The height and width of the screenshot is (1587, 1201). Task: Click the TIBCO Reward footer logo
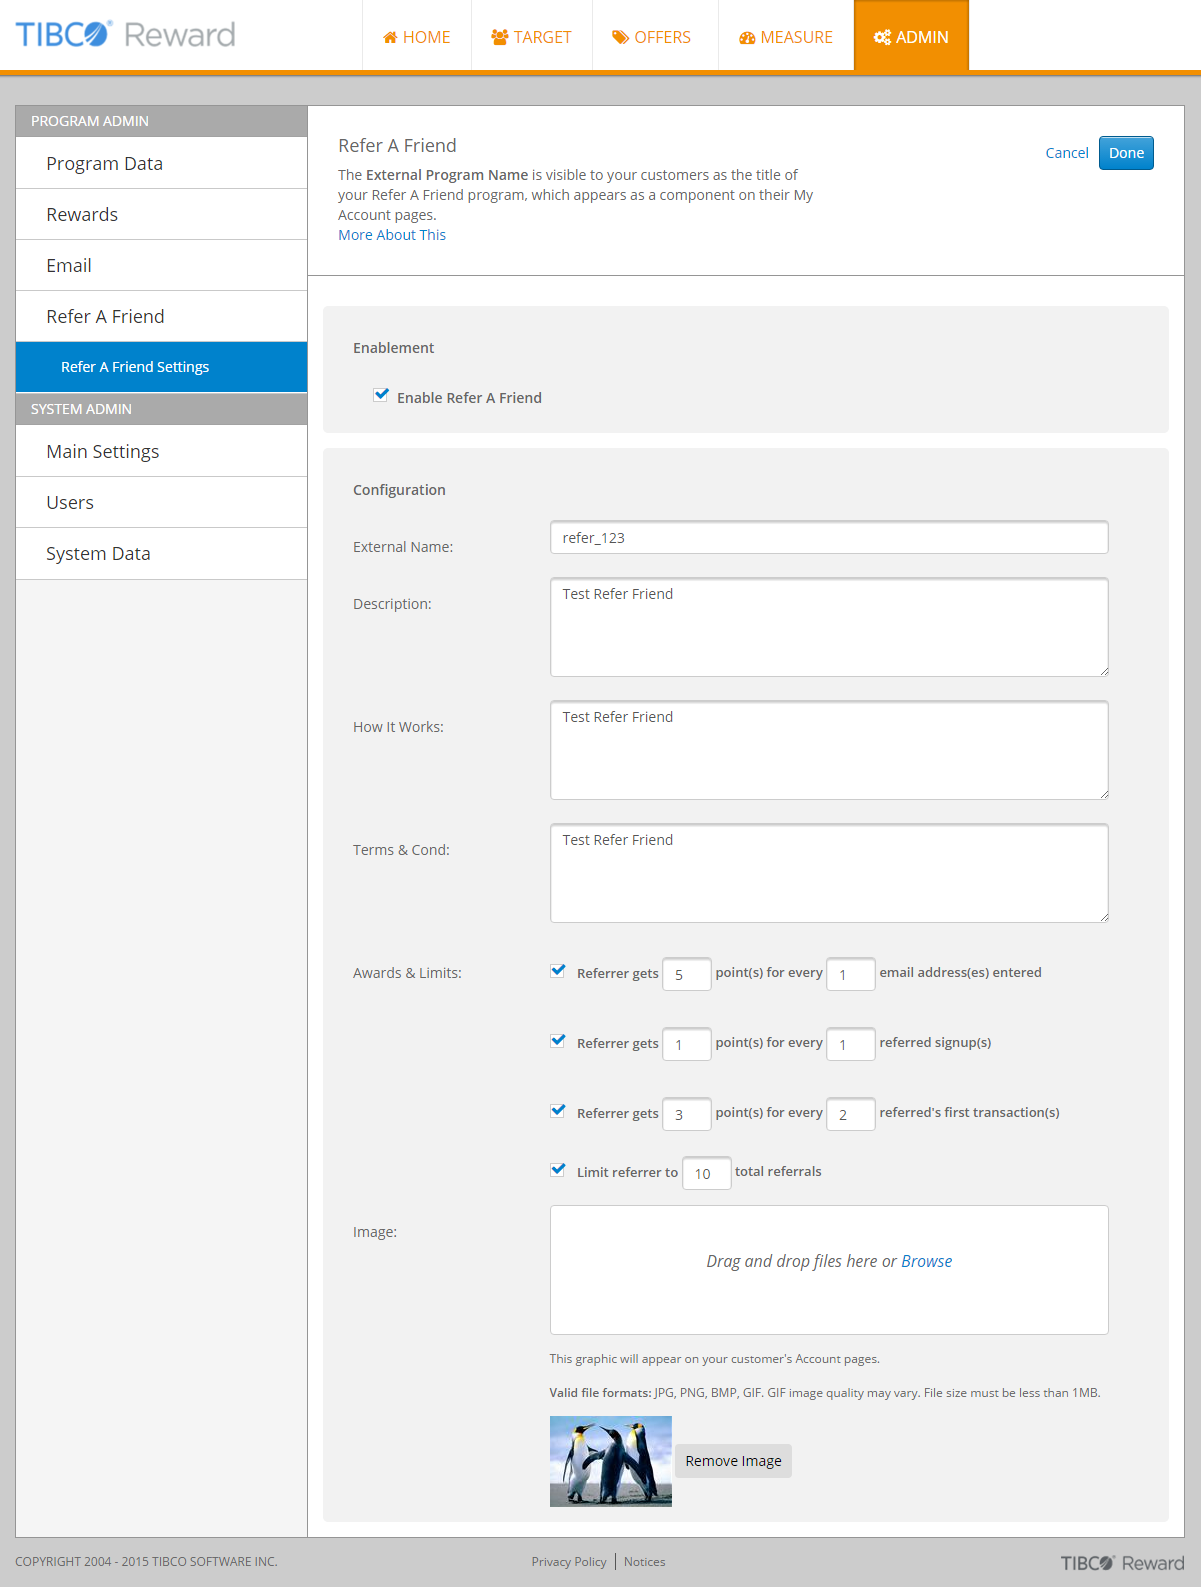pyautogui.click(x=1122, y=1563)
